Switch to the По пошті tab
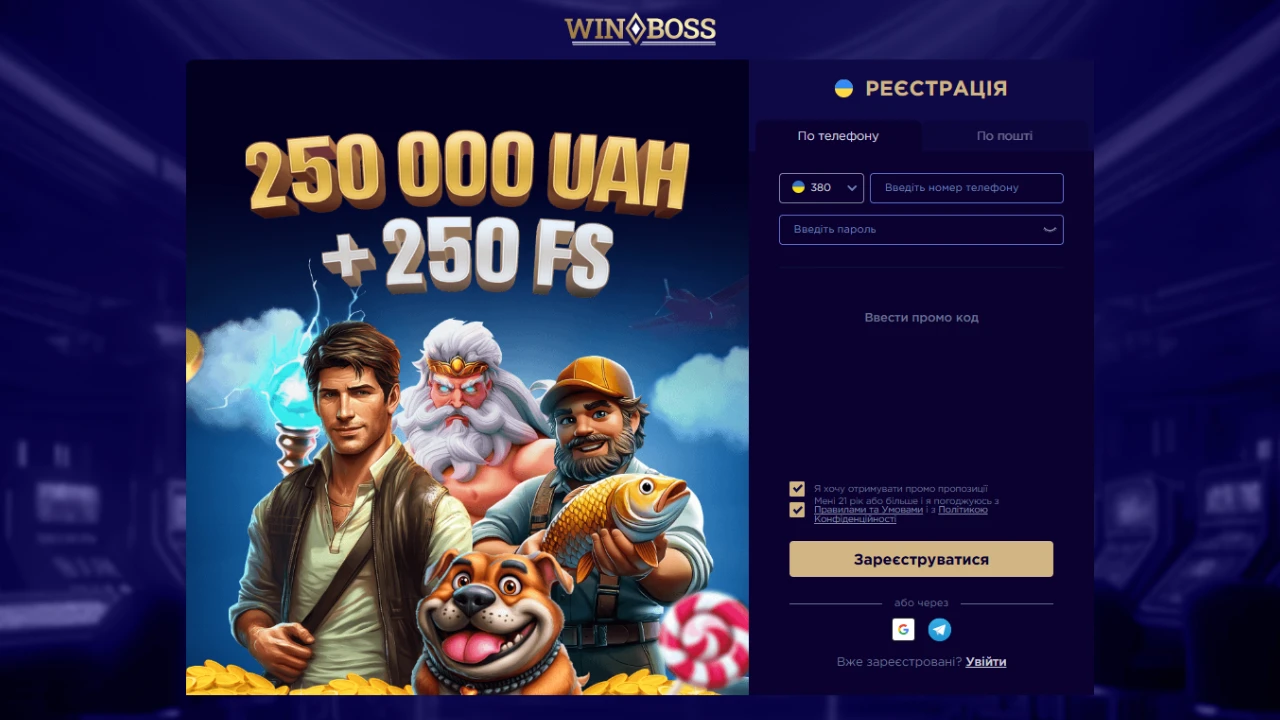Screen dimensions: 1280x720 tap(1004, 136)
